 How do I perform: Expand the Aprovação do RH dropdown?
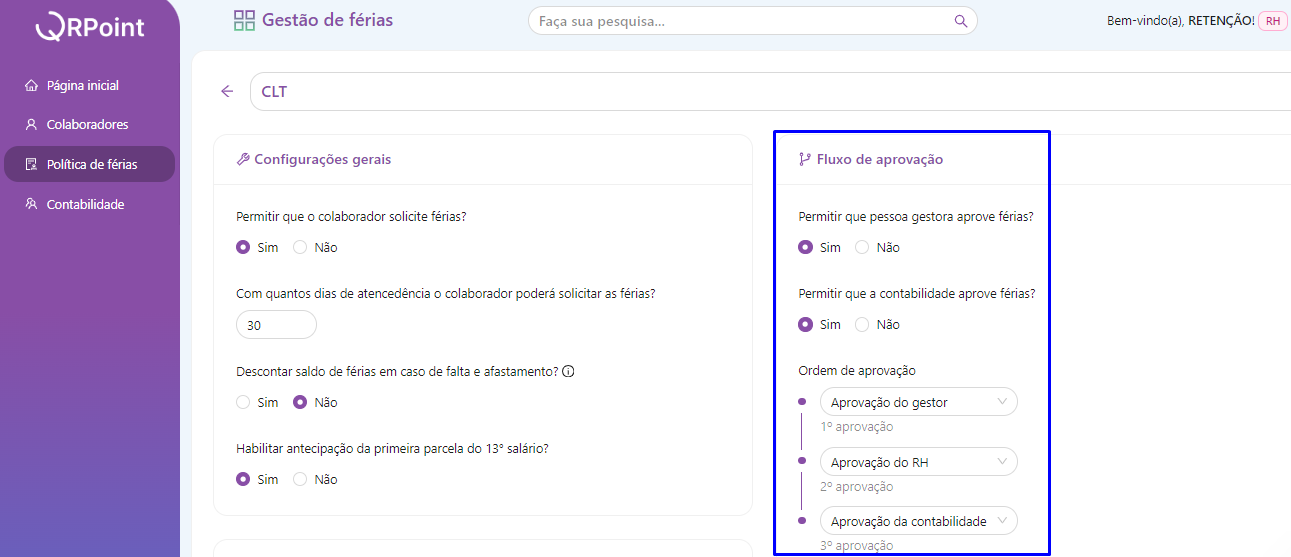918,461
